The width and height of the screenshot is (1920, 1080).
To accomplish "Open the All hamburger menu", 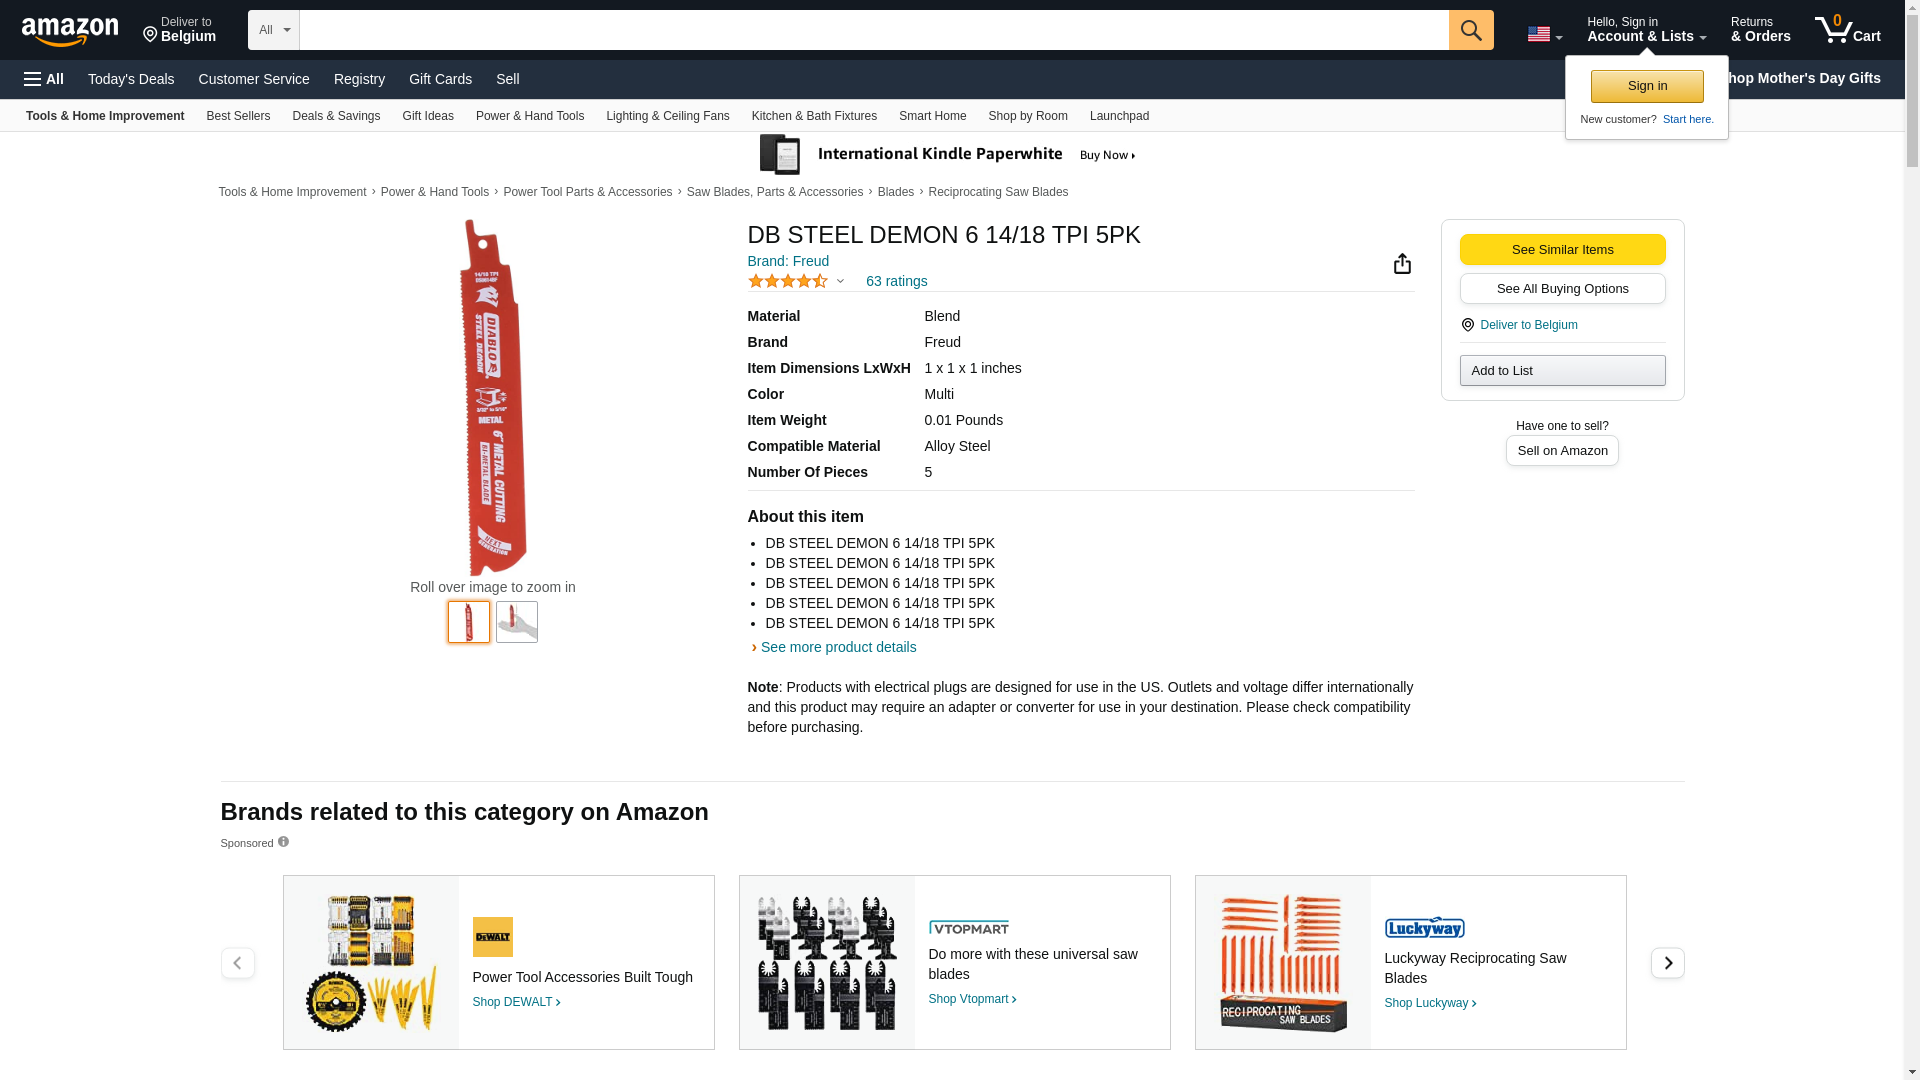I will point(44,79).
